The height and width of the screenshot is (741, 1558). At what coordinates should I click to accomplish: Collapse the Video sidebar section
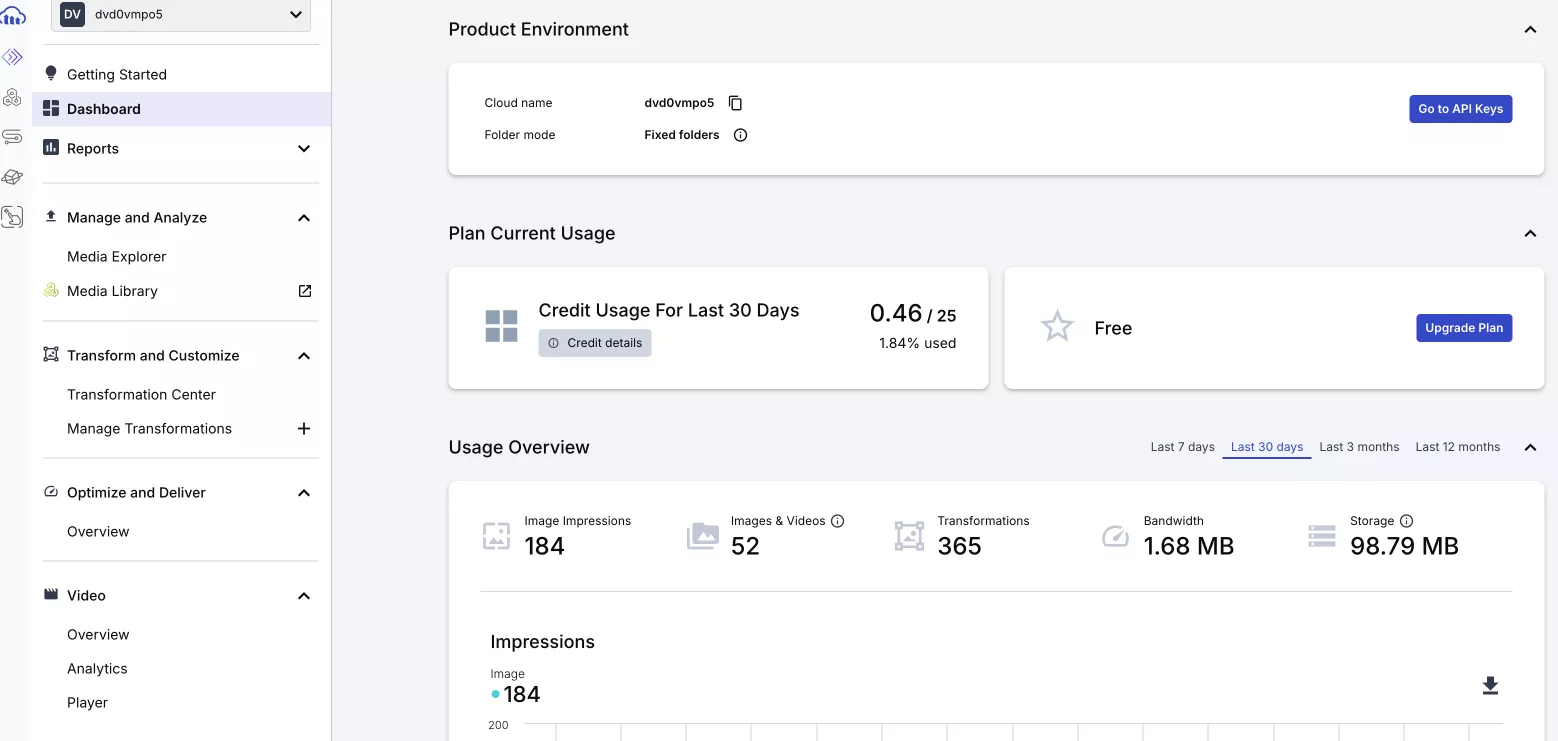[304, 596]
